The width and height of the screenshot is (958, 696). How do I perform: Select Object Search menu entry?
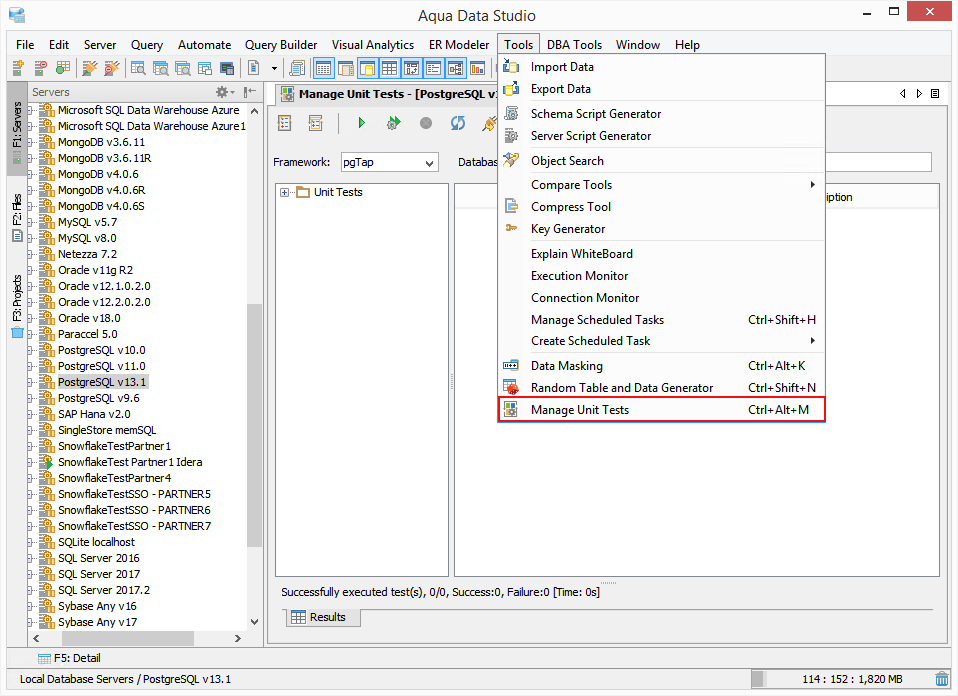[x=662, y=161]
